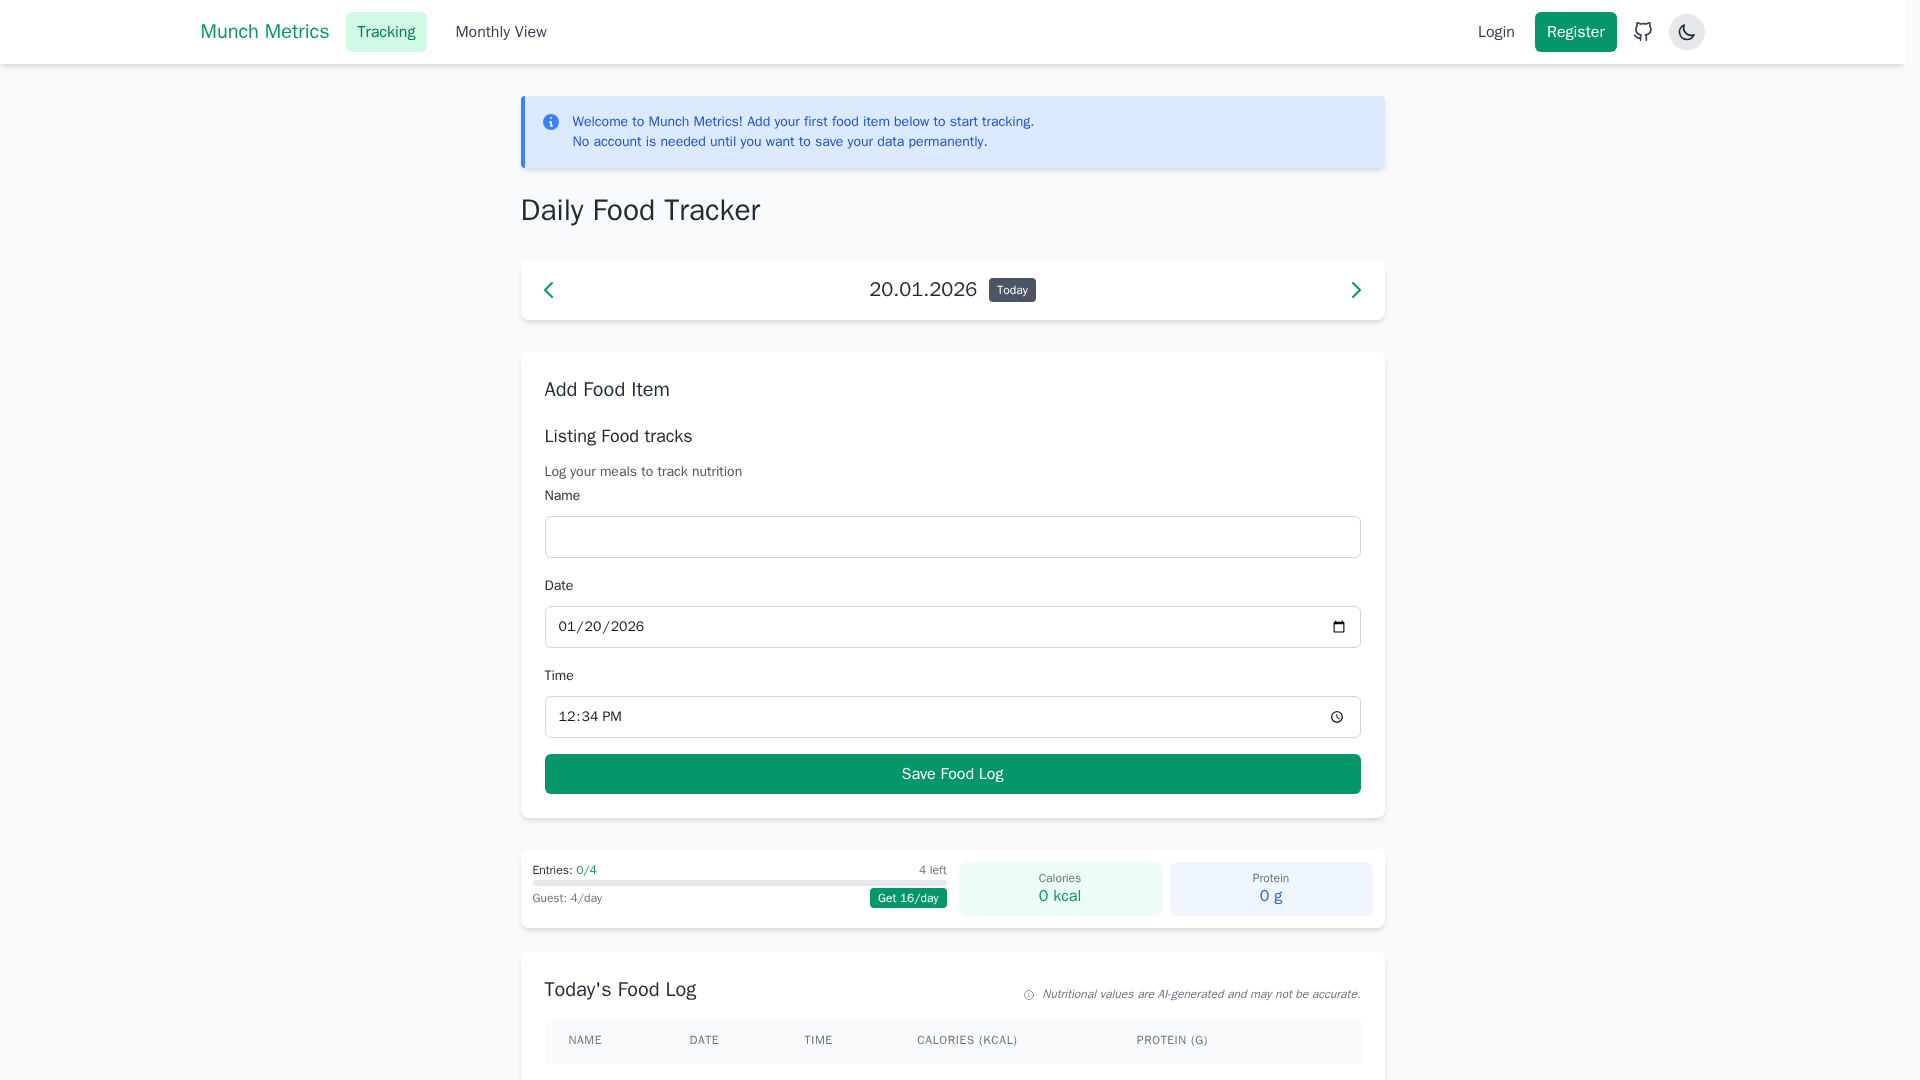Viewport: 1920px width, 1080px height.
Task: Go to the next day with the right chevron
Action: 1356,290
